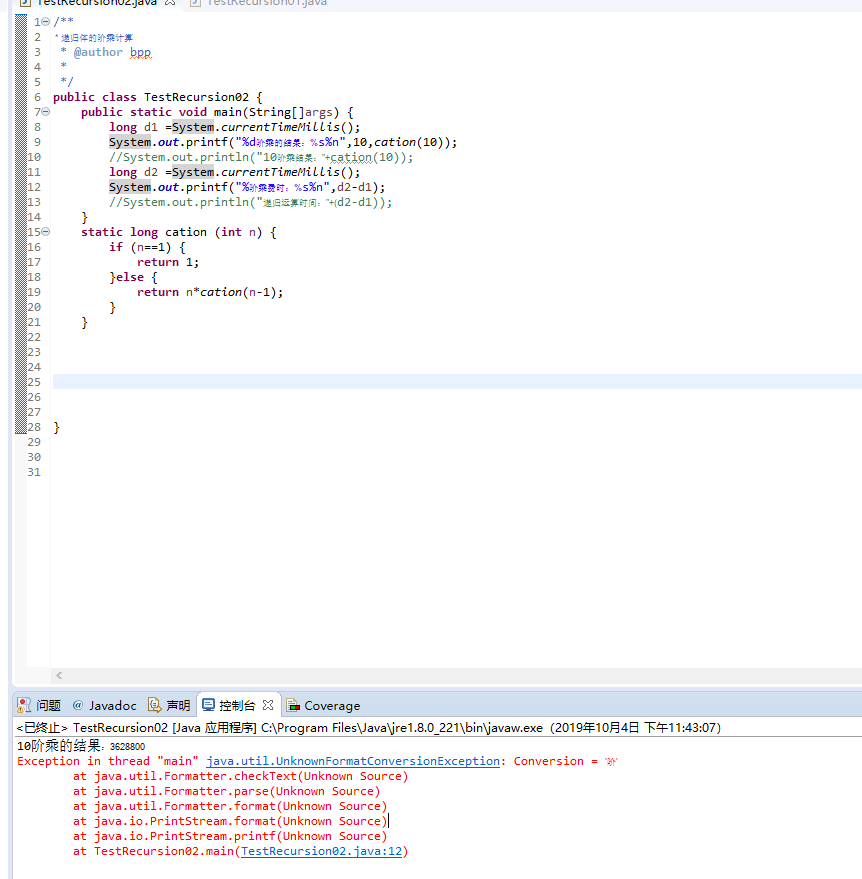This screenshot has width=862, height=879.
Task: Open the java.util.UnknownFormatConversionException link
Action: (353, 761)
